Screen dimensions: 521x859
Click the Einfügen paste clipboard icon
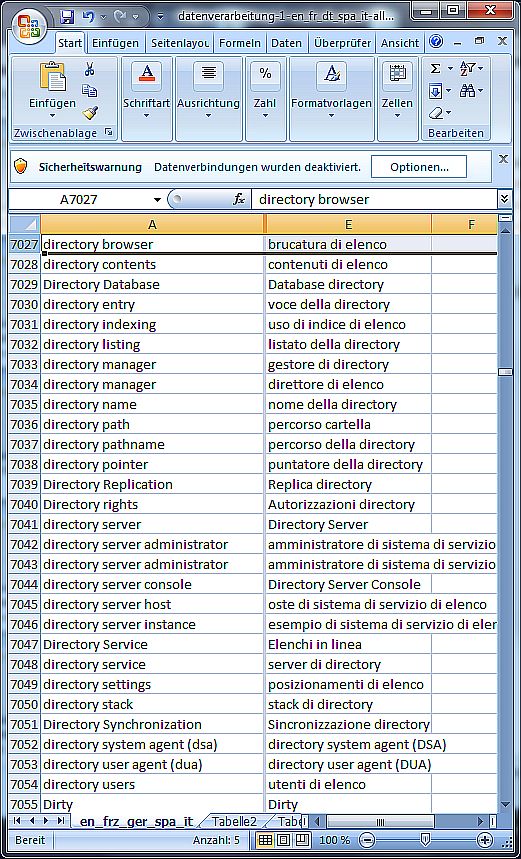(53, 77)
